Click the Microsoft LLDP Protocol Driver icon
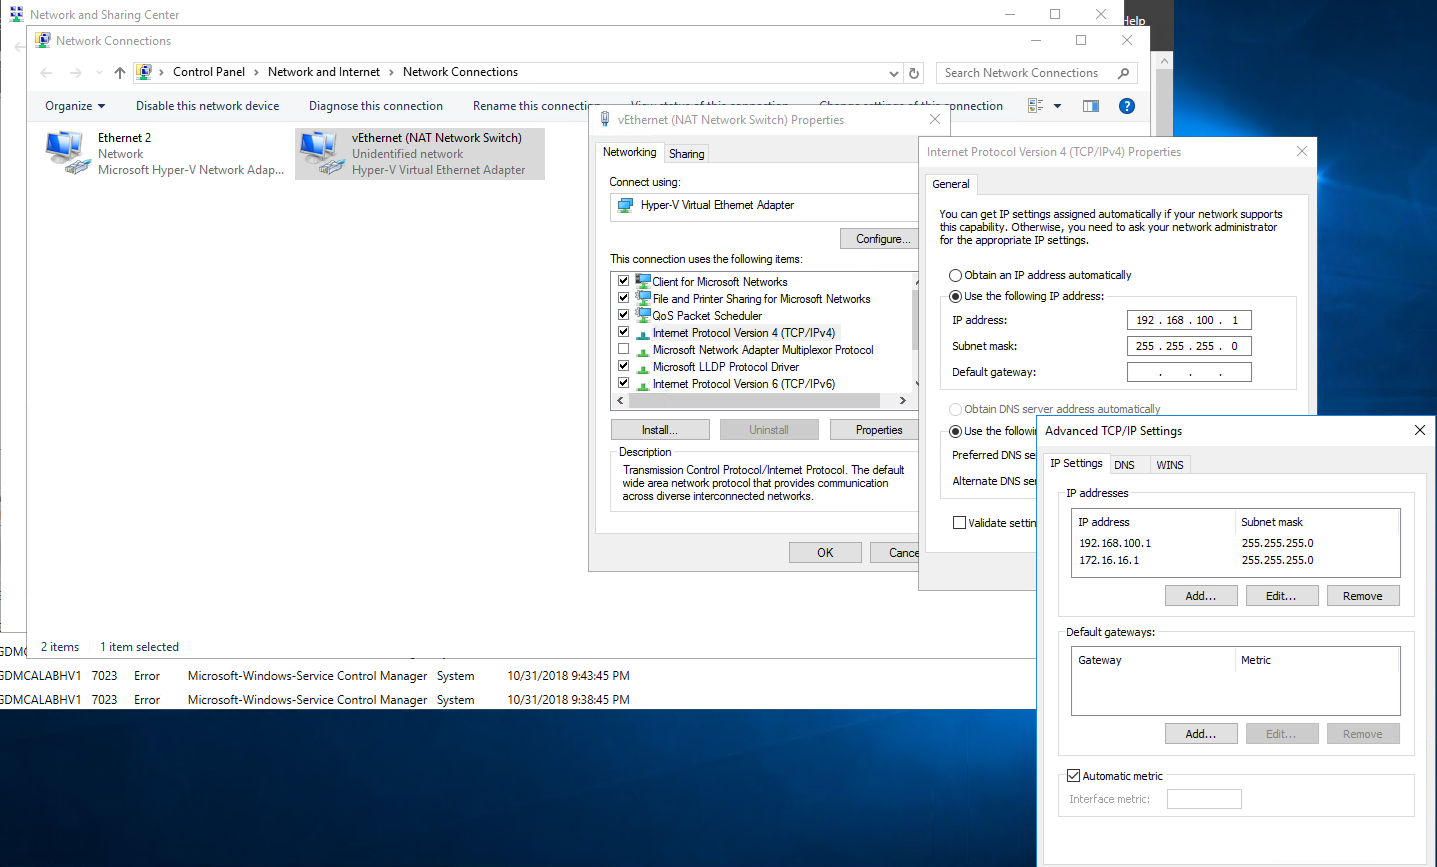Image resolution: width=1437 pixels, height=867 pixels. click(x=643, y=367)
